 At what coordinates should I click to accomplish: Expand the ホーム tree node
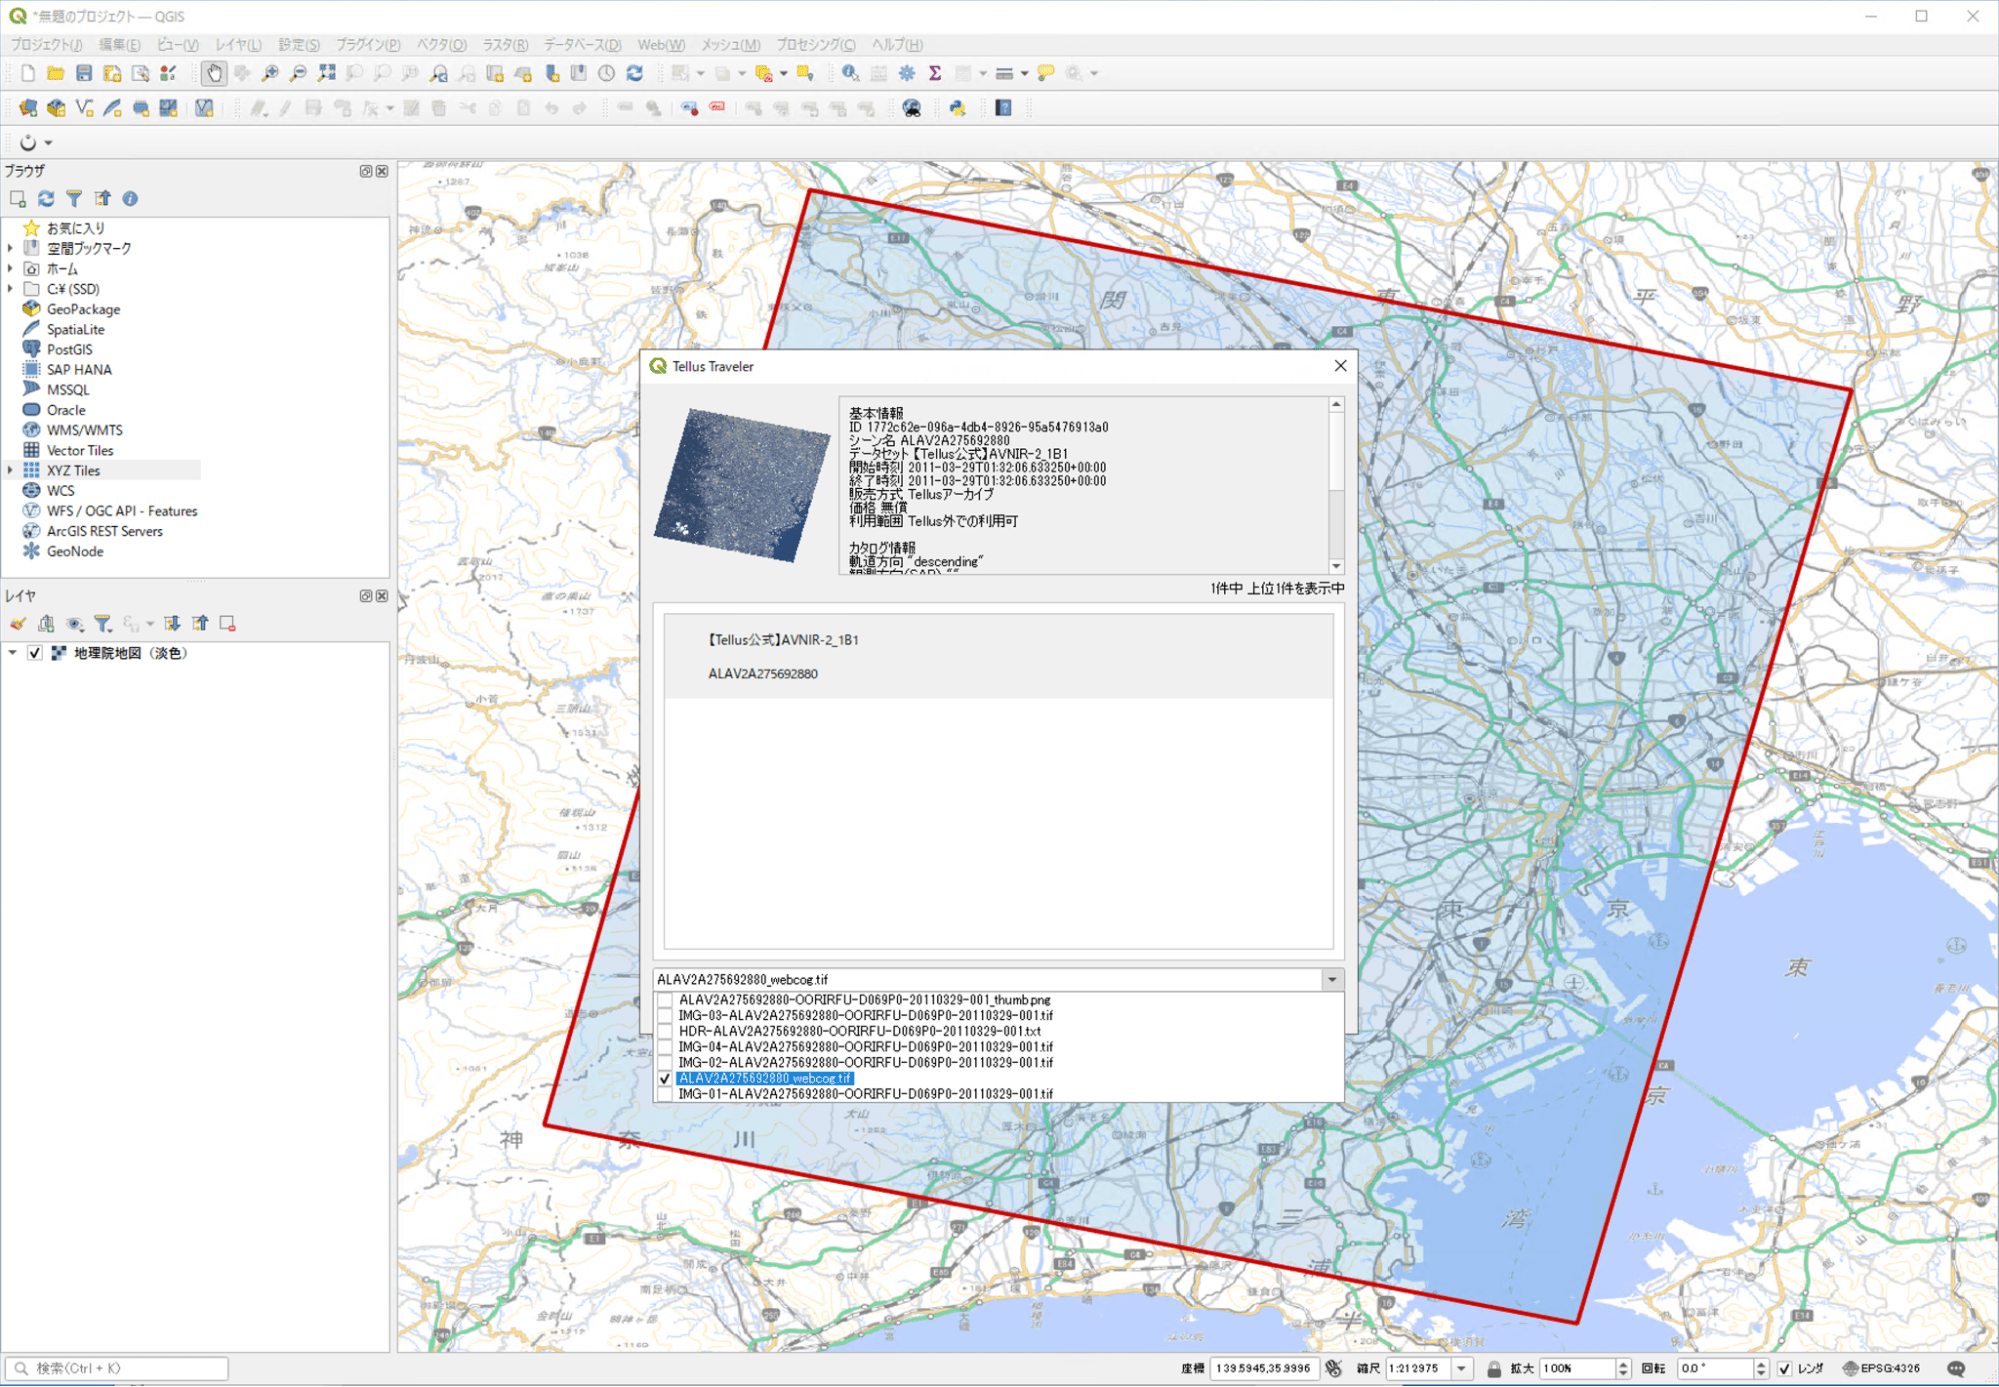pyautogui.click(x=11, y=268)
